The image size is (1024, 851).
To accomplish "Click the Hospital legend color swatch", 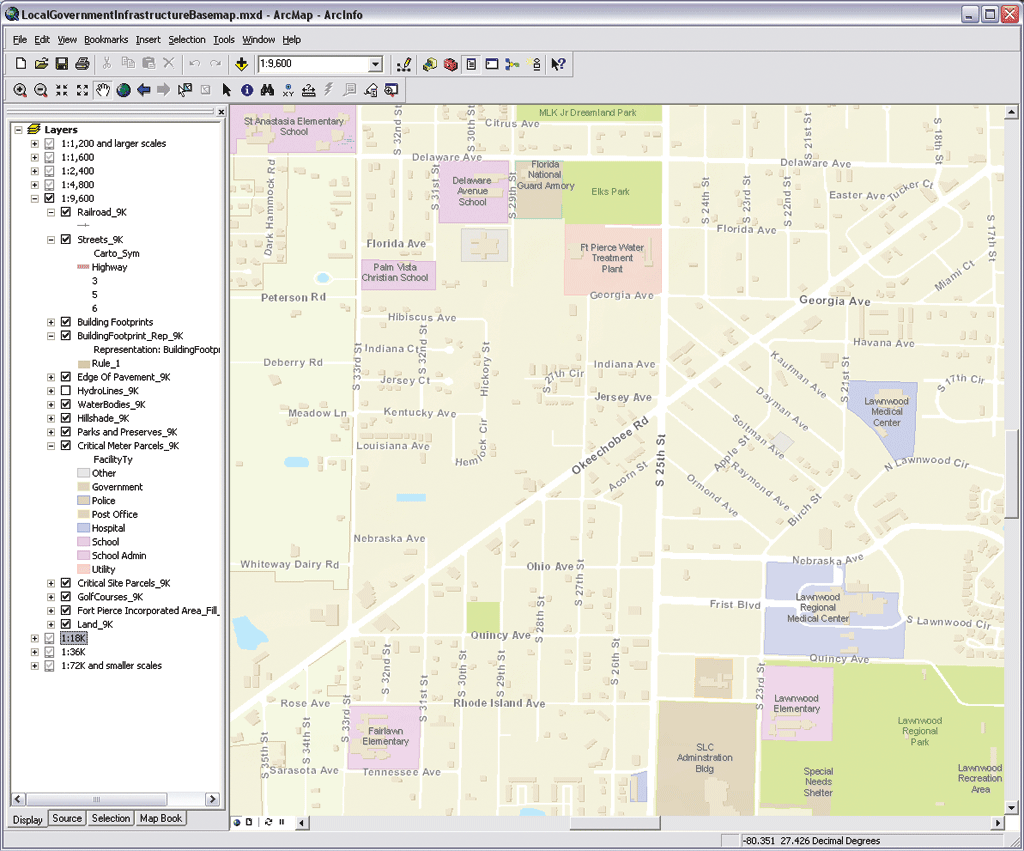I will (x=84, y=528).
